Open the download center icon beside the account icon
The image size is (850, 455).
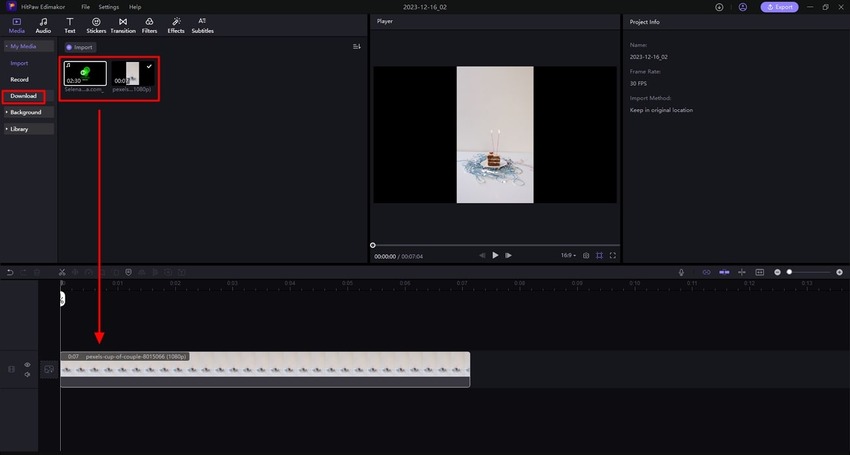tap(719, 7)
